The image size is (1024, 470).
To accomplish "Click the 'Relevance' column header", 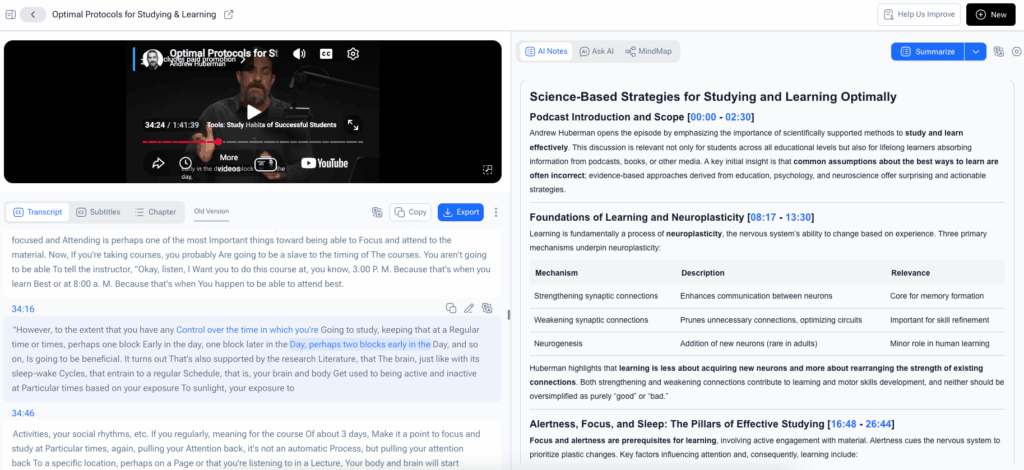I will click(910, 273).
